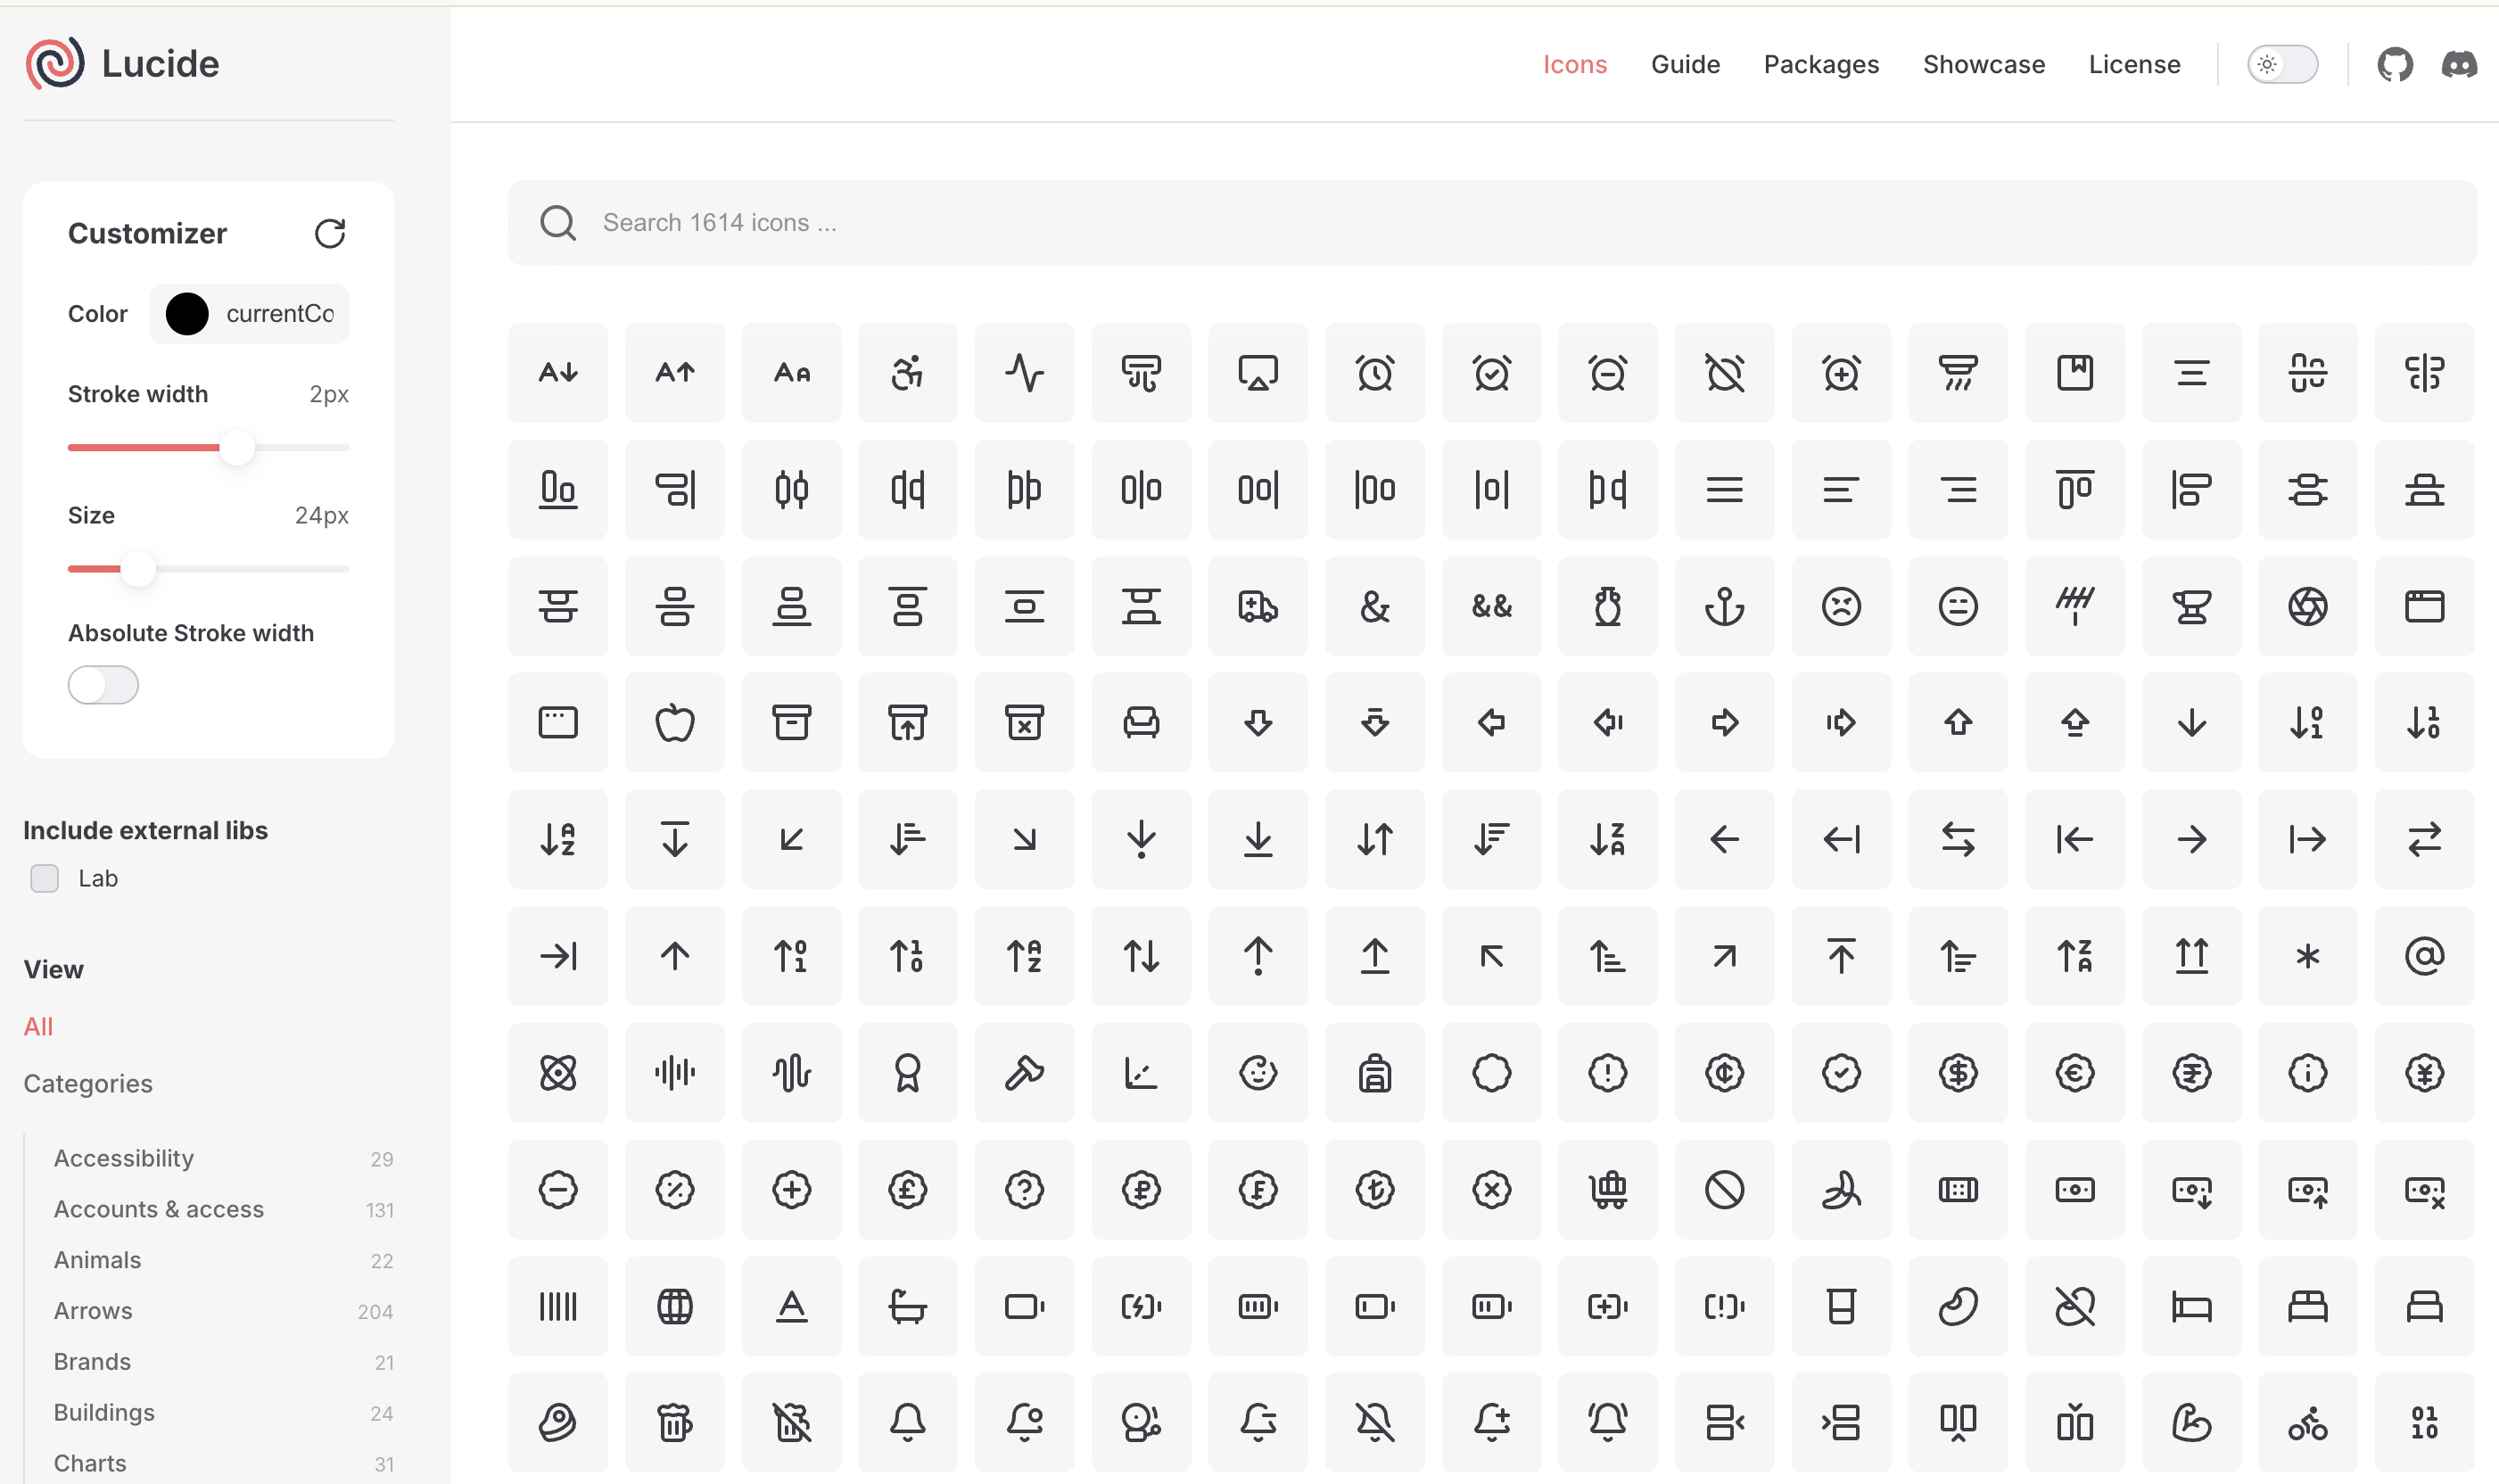The width and height of the screenshot is (2499, 1484).
Task: Go to the Showcase page
Action: (1983, 65)
